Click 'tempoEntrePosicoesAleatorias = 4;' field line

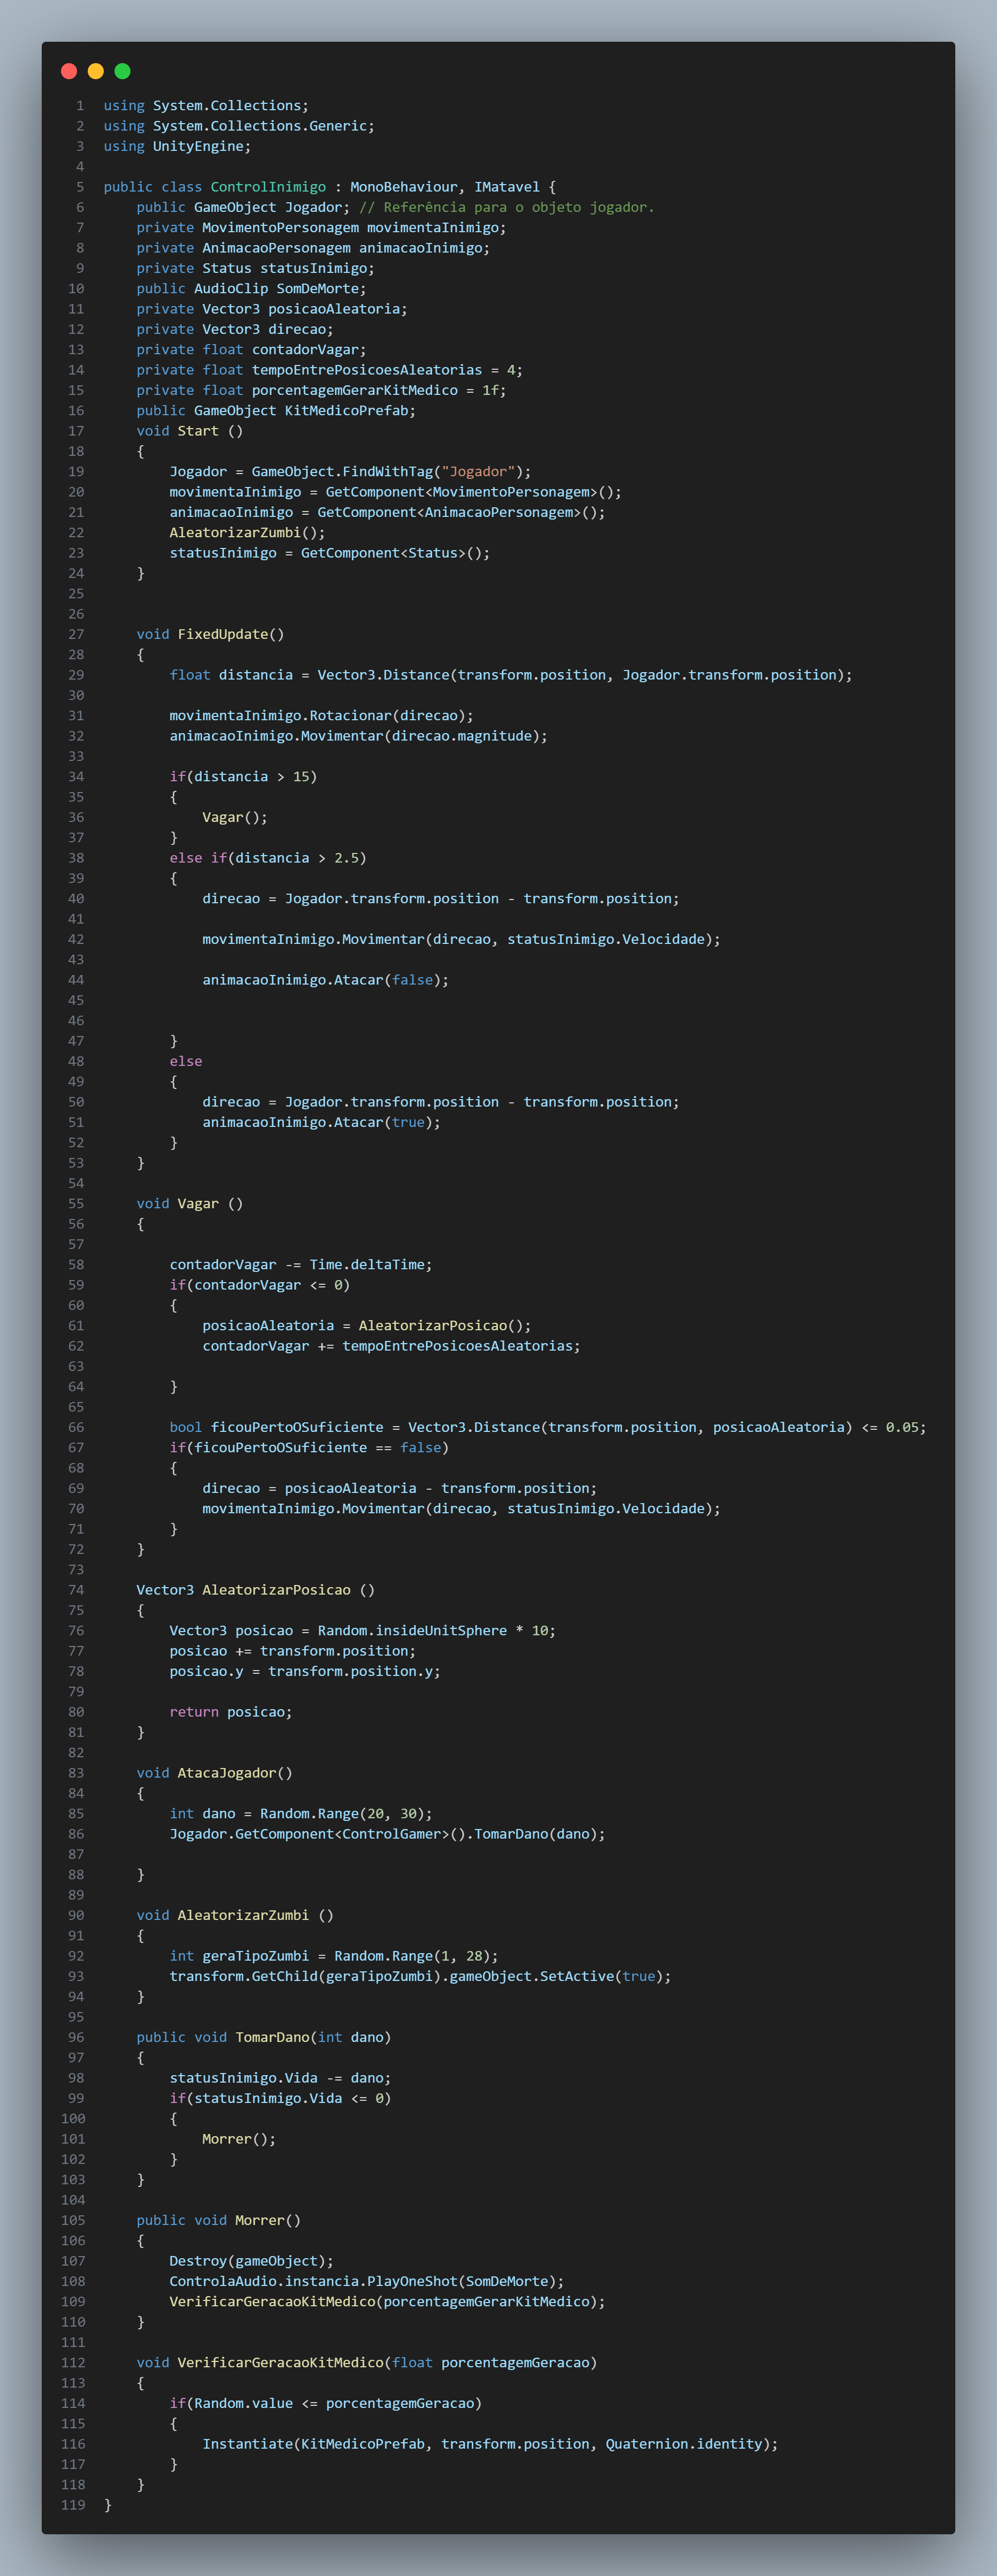[329, 370]
